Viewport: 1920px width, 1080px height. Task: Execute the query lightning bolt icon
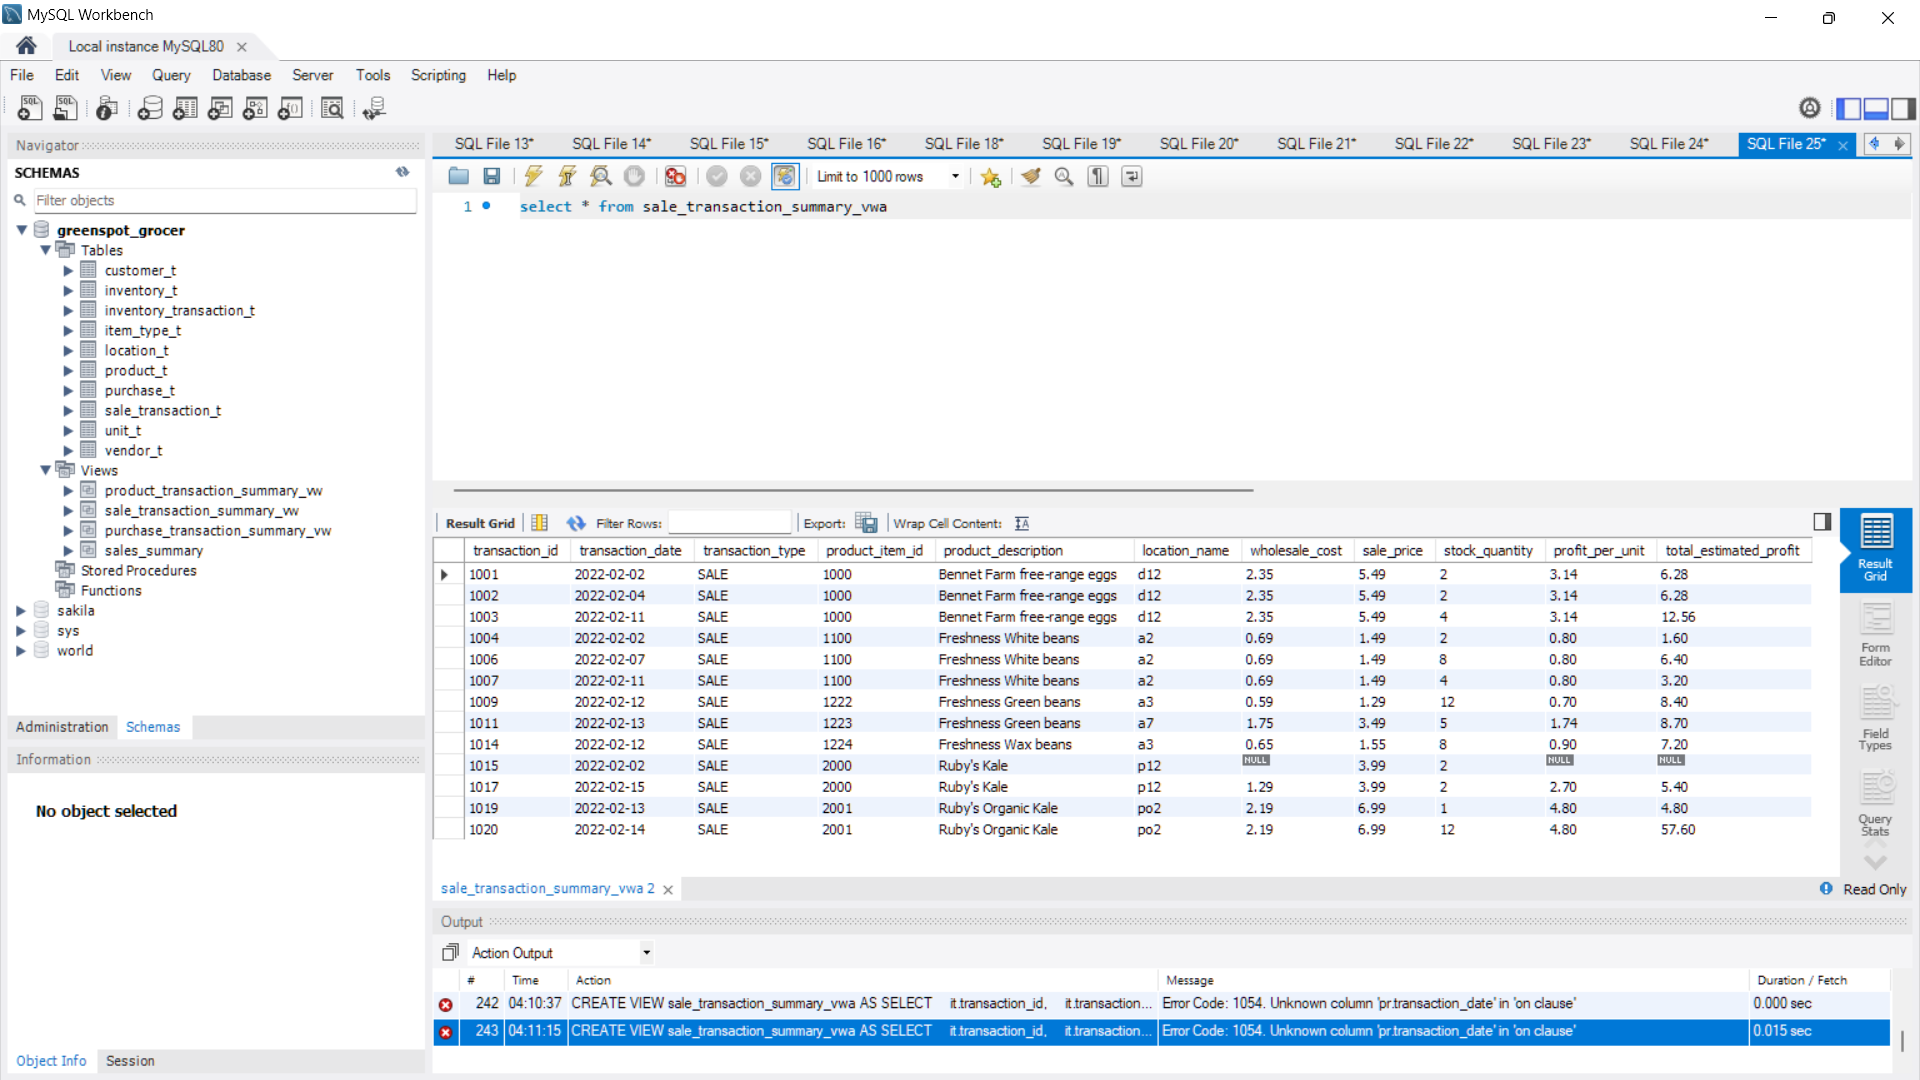click(533, 176)
